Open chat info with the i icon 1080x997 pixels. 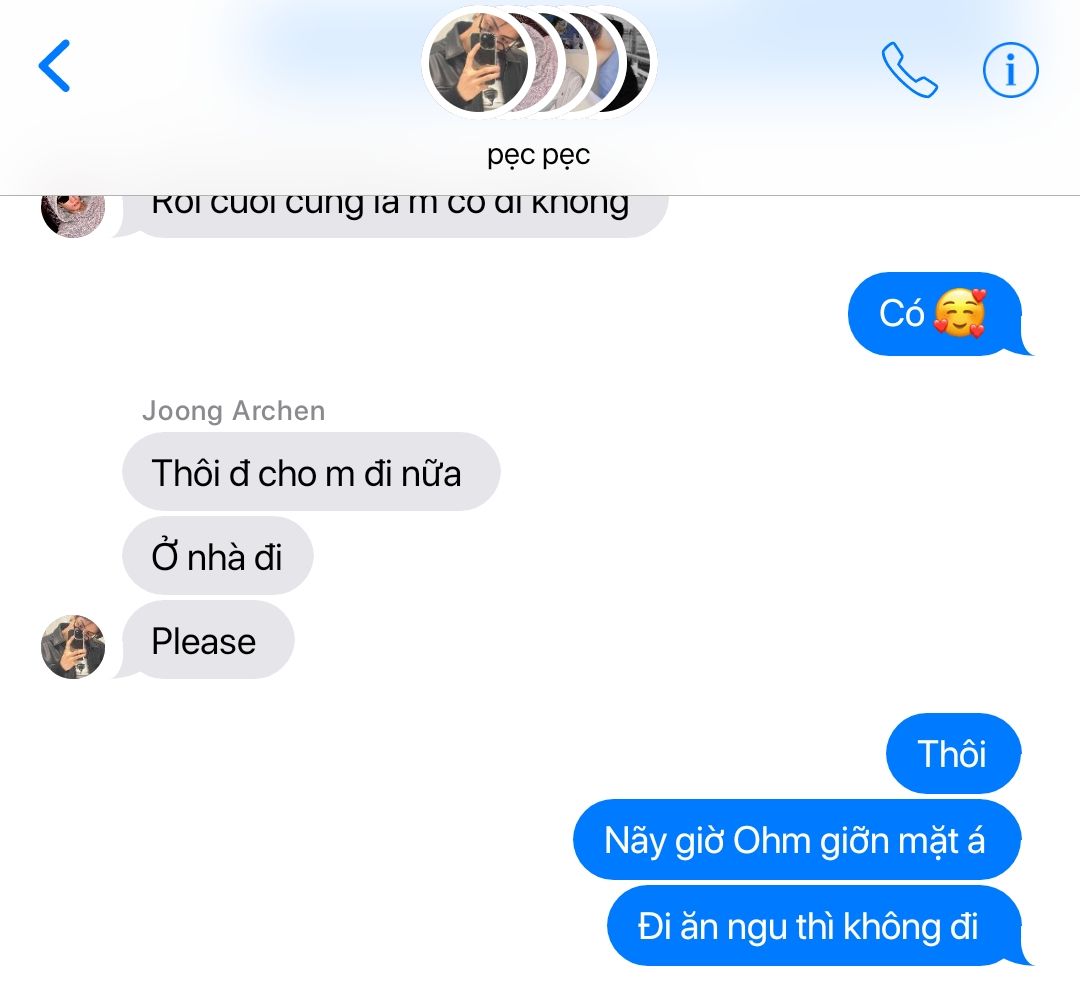click(x=1010, y=70)
